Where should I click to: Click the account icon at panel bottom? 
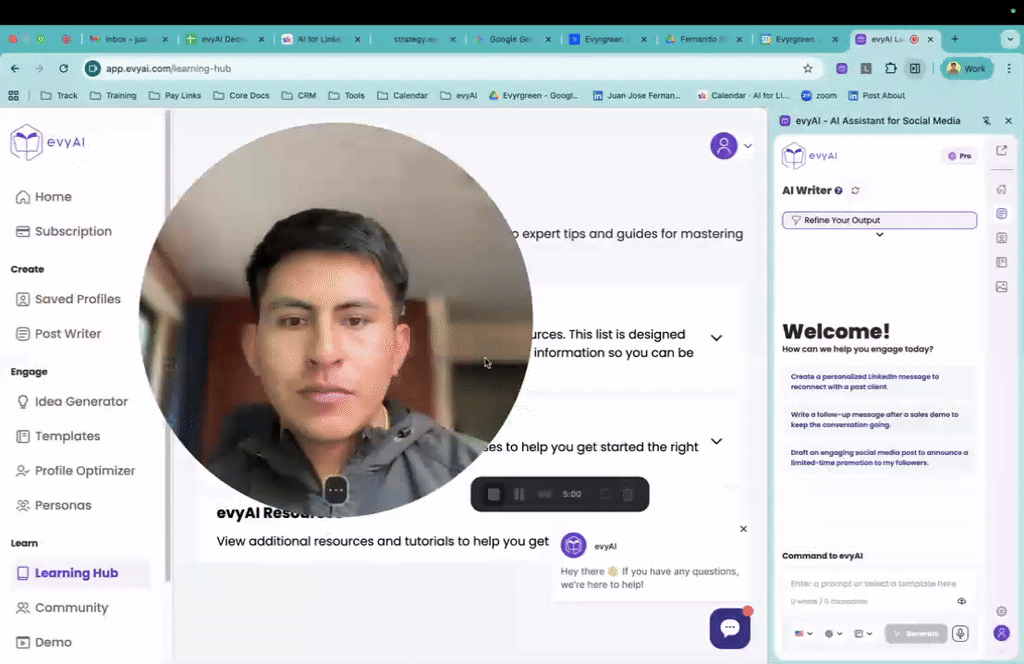click(x=1001, y=633)
